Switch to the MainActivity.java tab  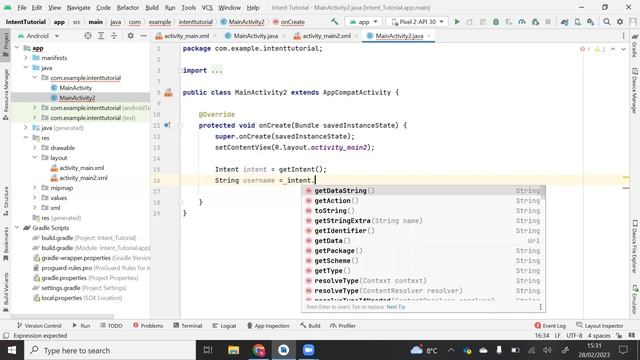point(256,36)
